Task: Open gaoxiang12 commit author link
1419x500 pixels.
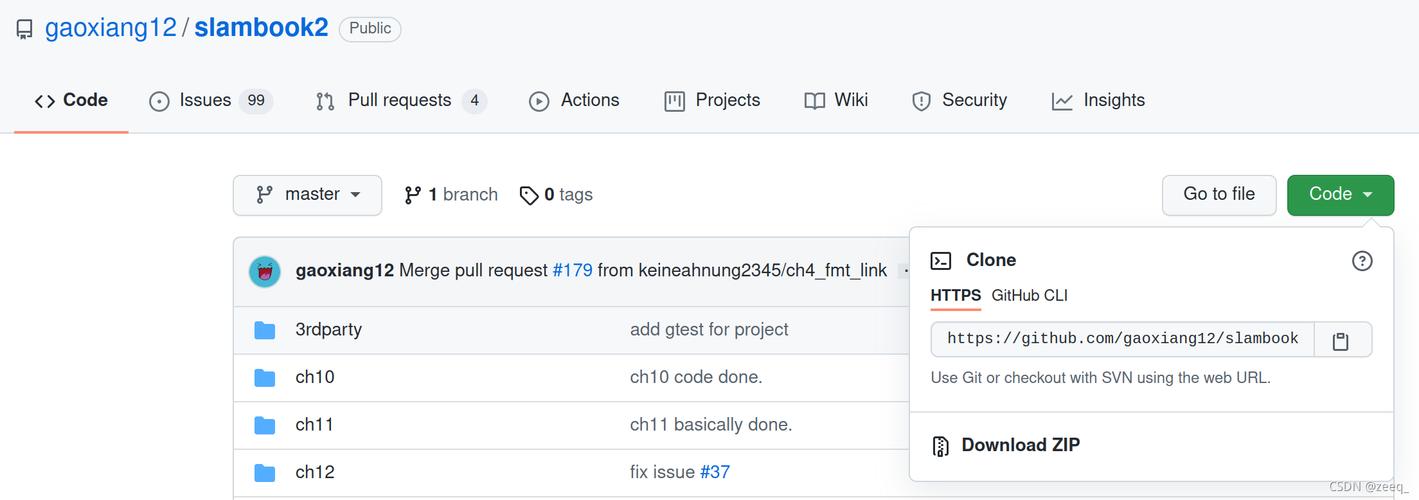Action: click(345, 271)
